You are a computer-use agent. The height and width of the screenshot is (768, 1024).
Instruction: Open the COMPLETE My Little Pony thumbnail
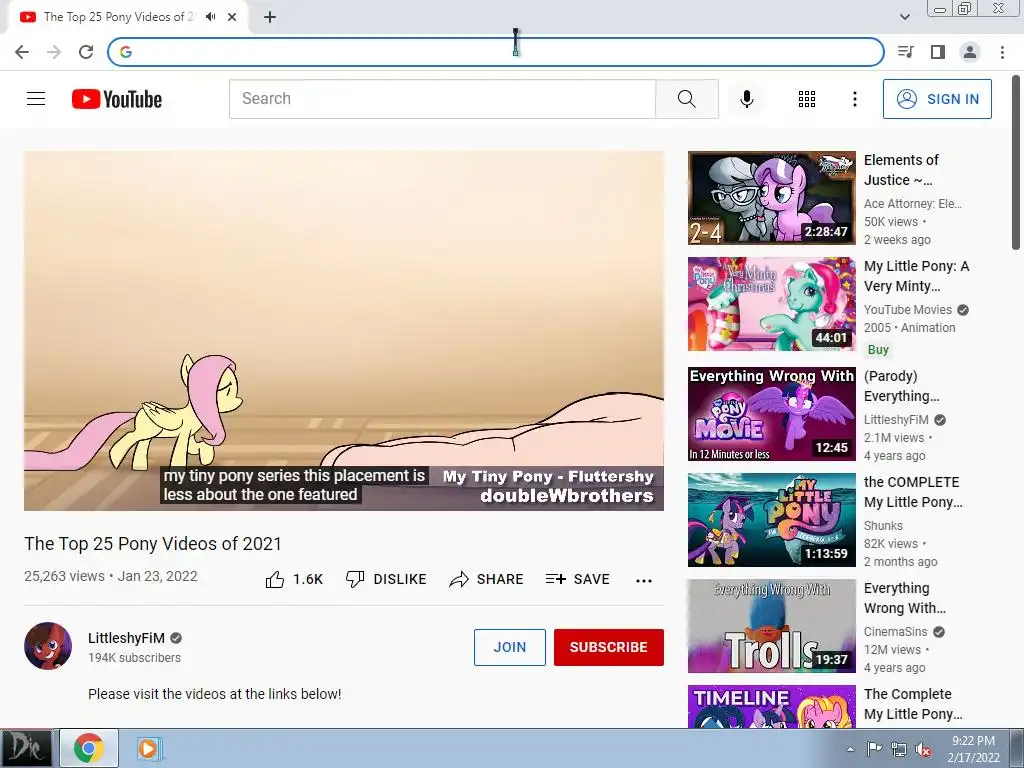[x=771, y=520]
